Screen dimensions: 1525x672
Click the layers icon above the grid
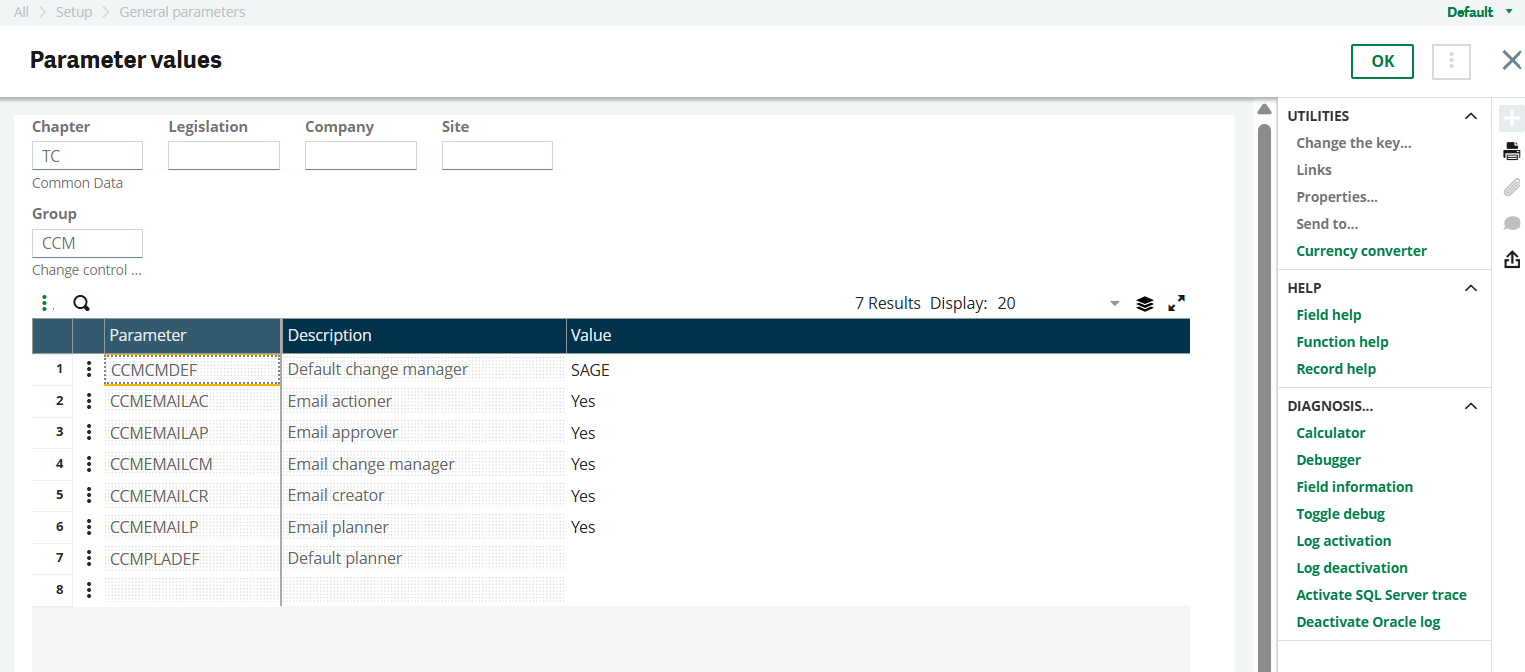[1145, 303]
